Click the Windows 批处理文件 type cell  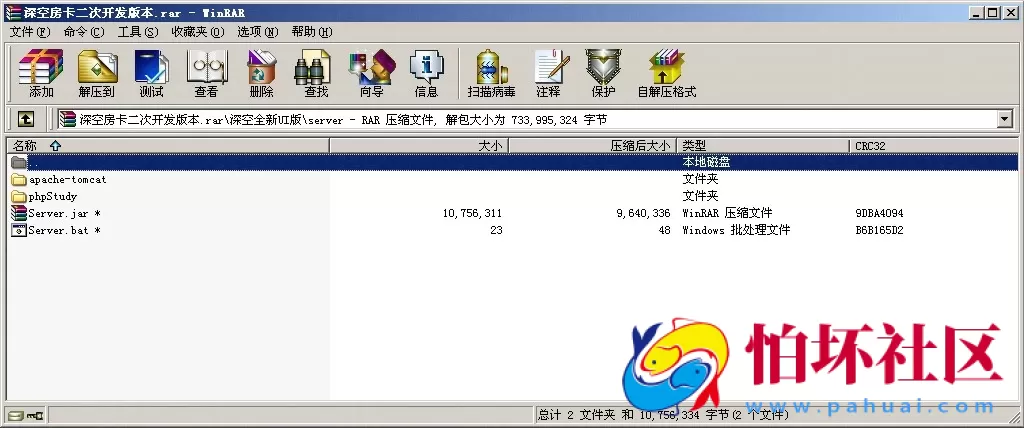tap(736, 230)
